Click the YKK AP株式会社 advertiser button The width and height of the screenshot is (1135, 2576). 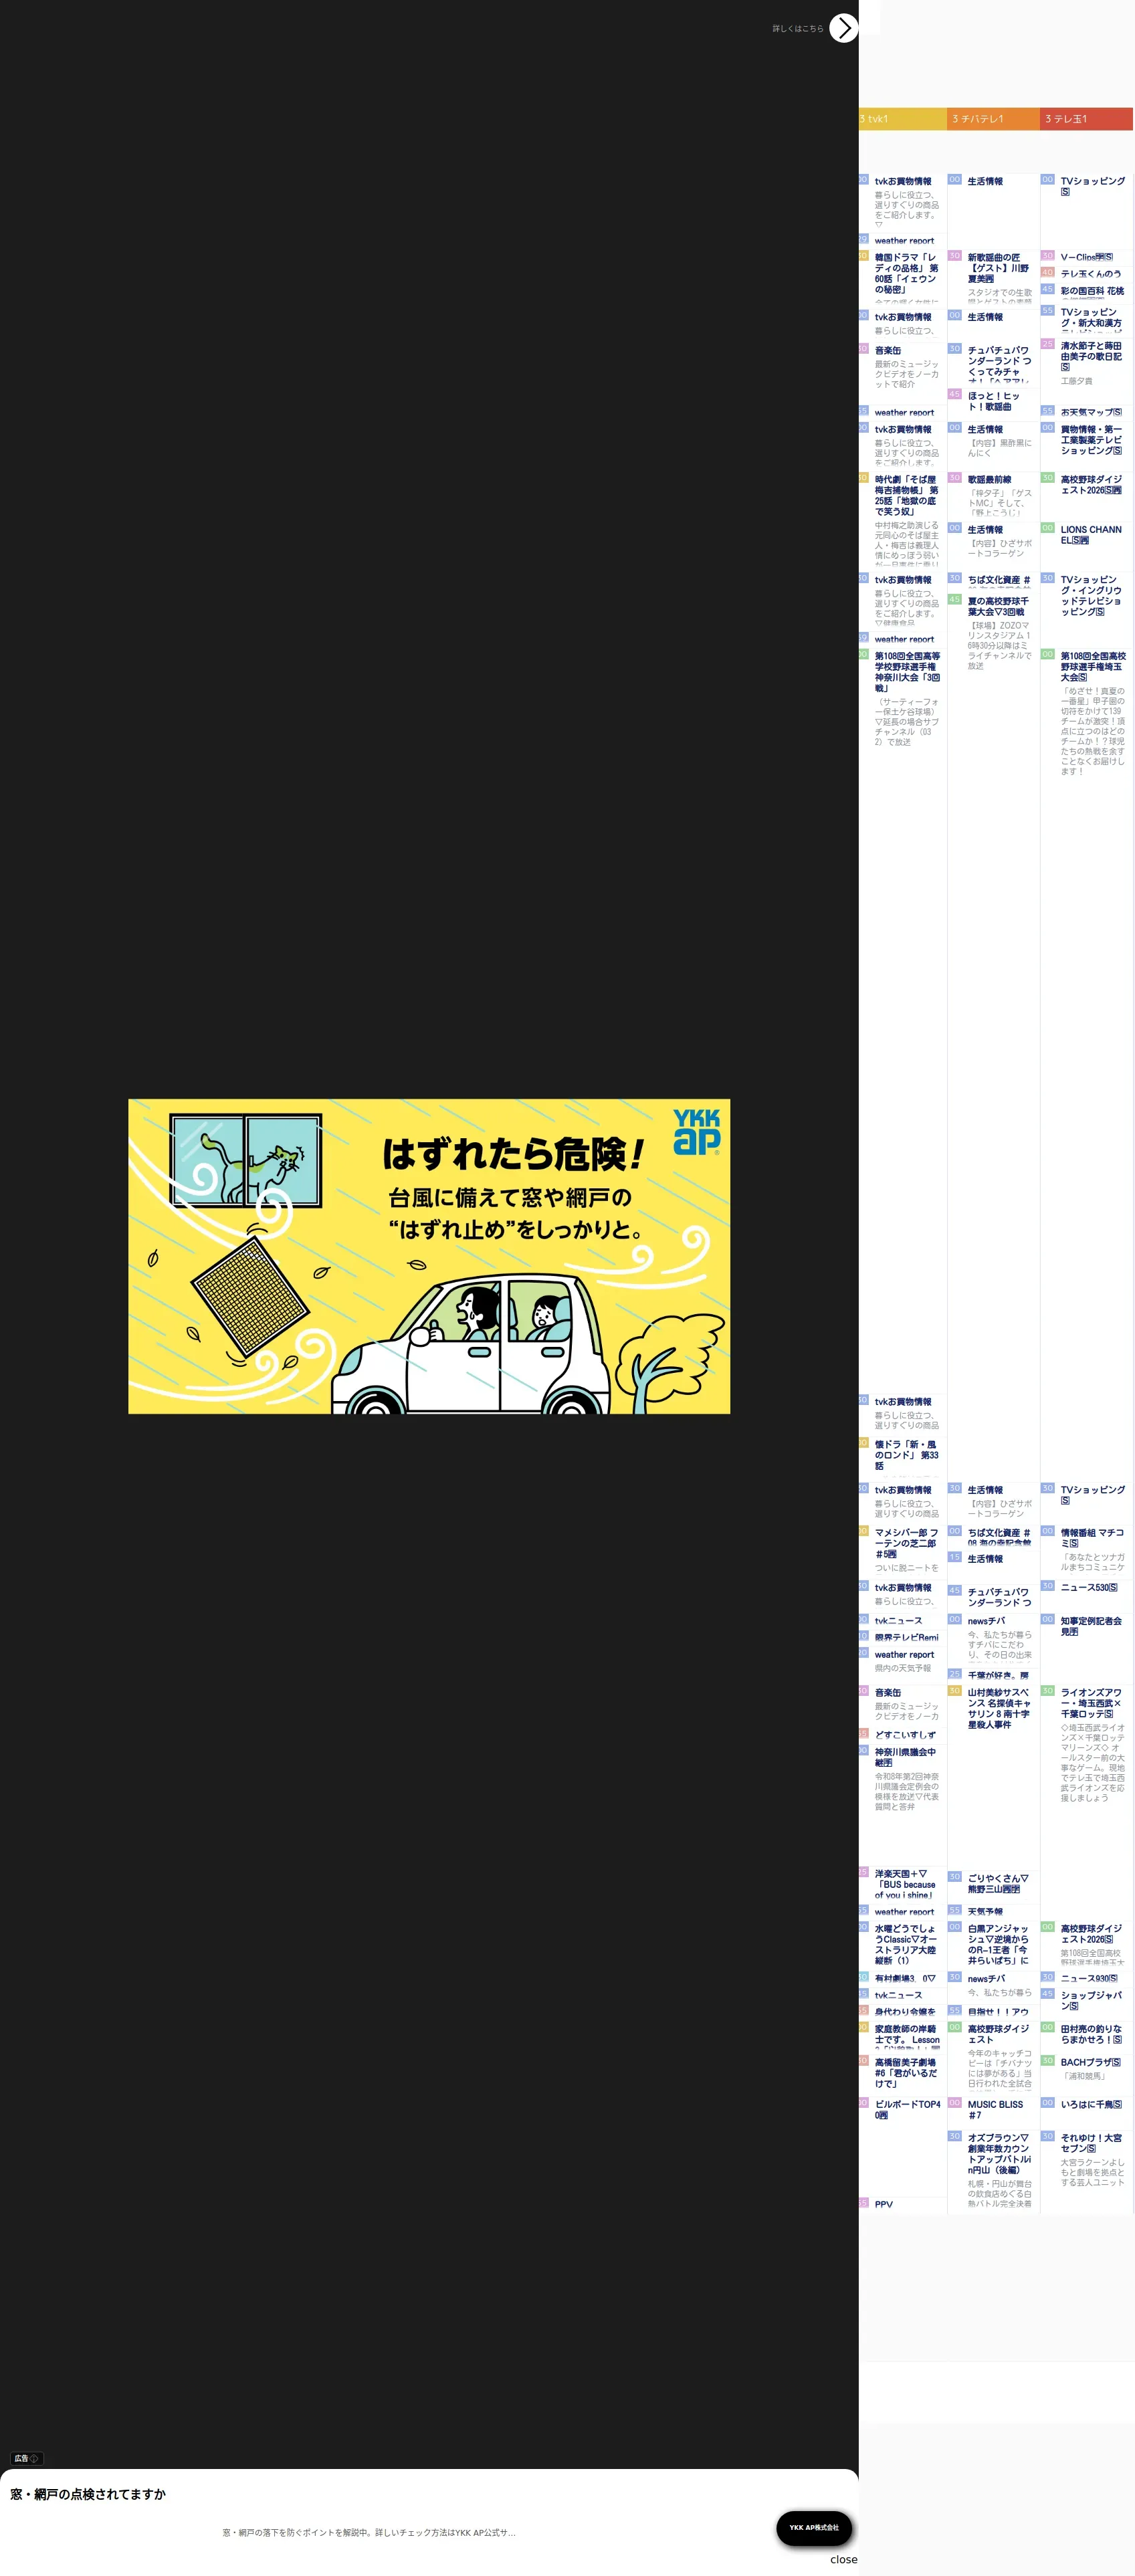pyautogui.click(x=814, y=2528)
